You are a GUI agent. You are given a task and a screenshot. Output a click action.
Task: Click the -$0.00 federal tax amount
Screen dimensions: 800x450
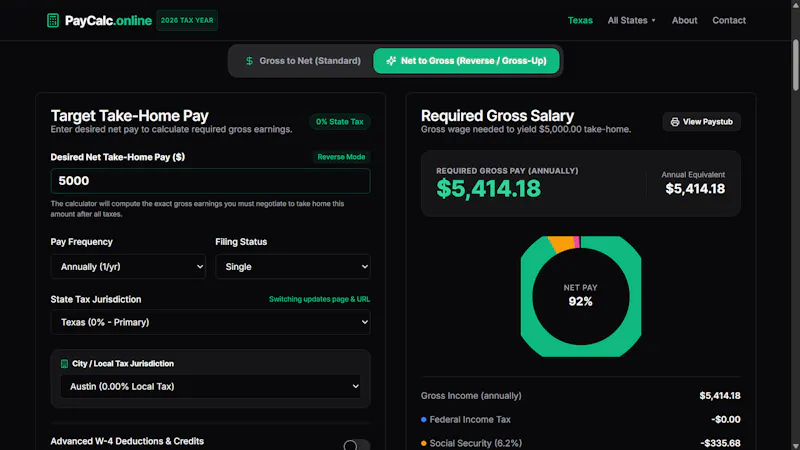pyautogui.click(x=726, y=419)
